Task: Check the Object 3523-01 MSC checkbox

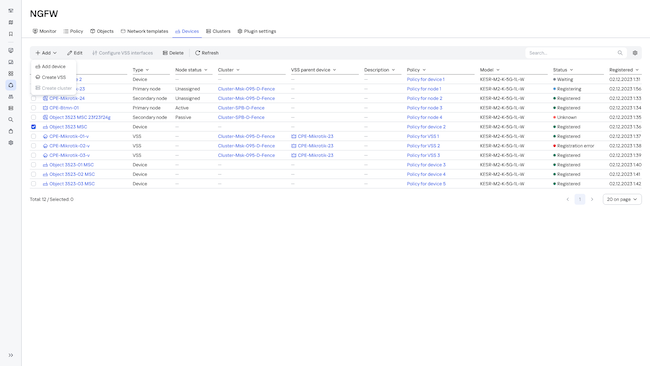Action: pyautogui.click(x=34, y=165)
